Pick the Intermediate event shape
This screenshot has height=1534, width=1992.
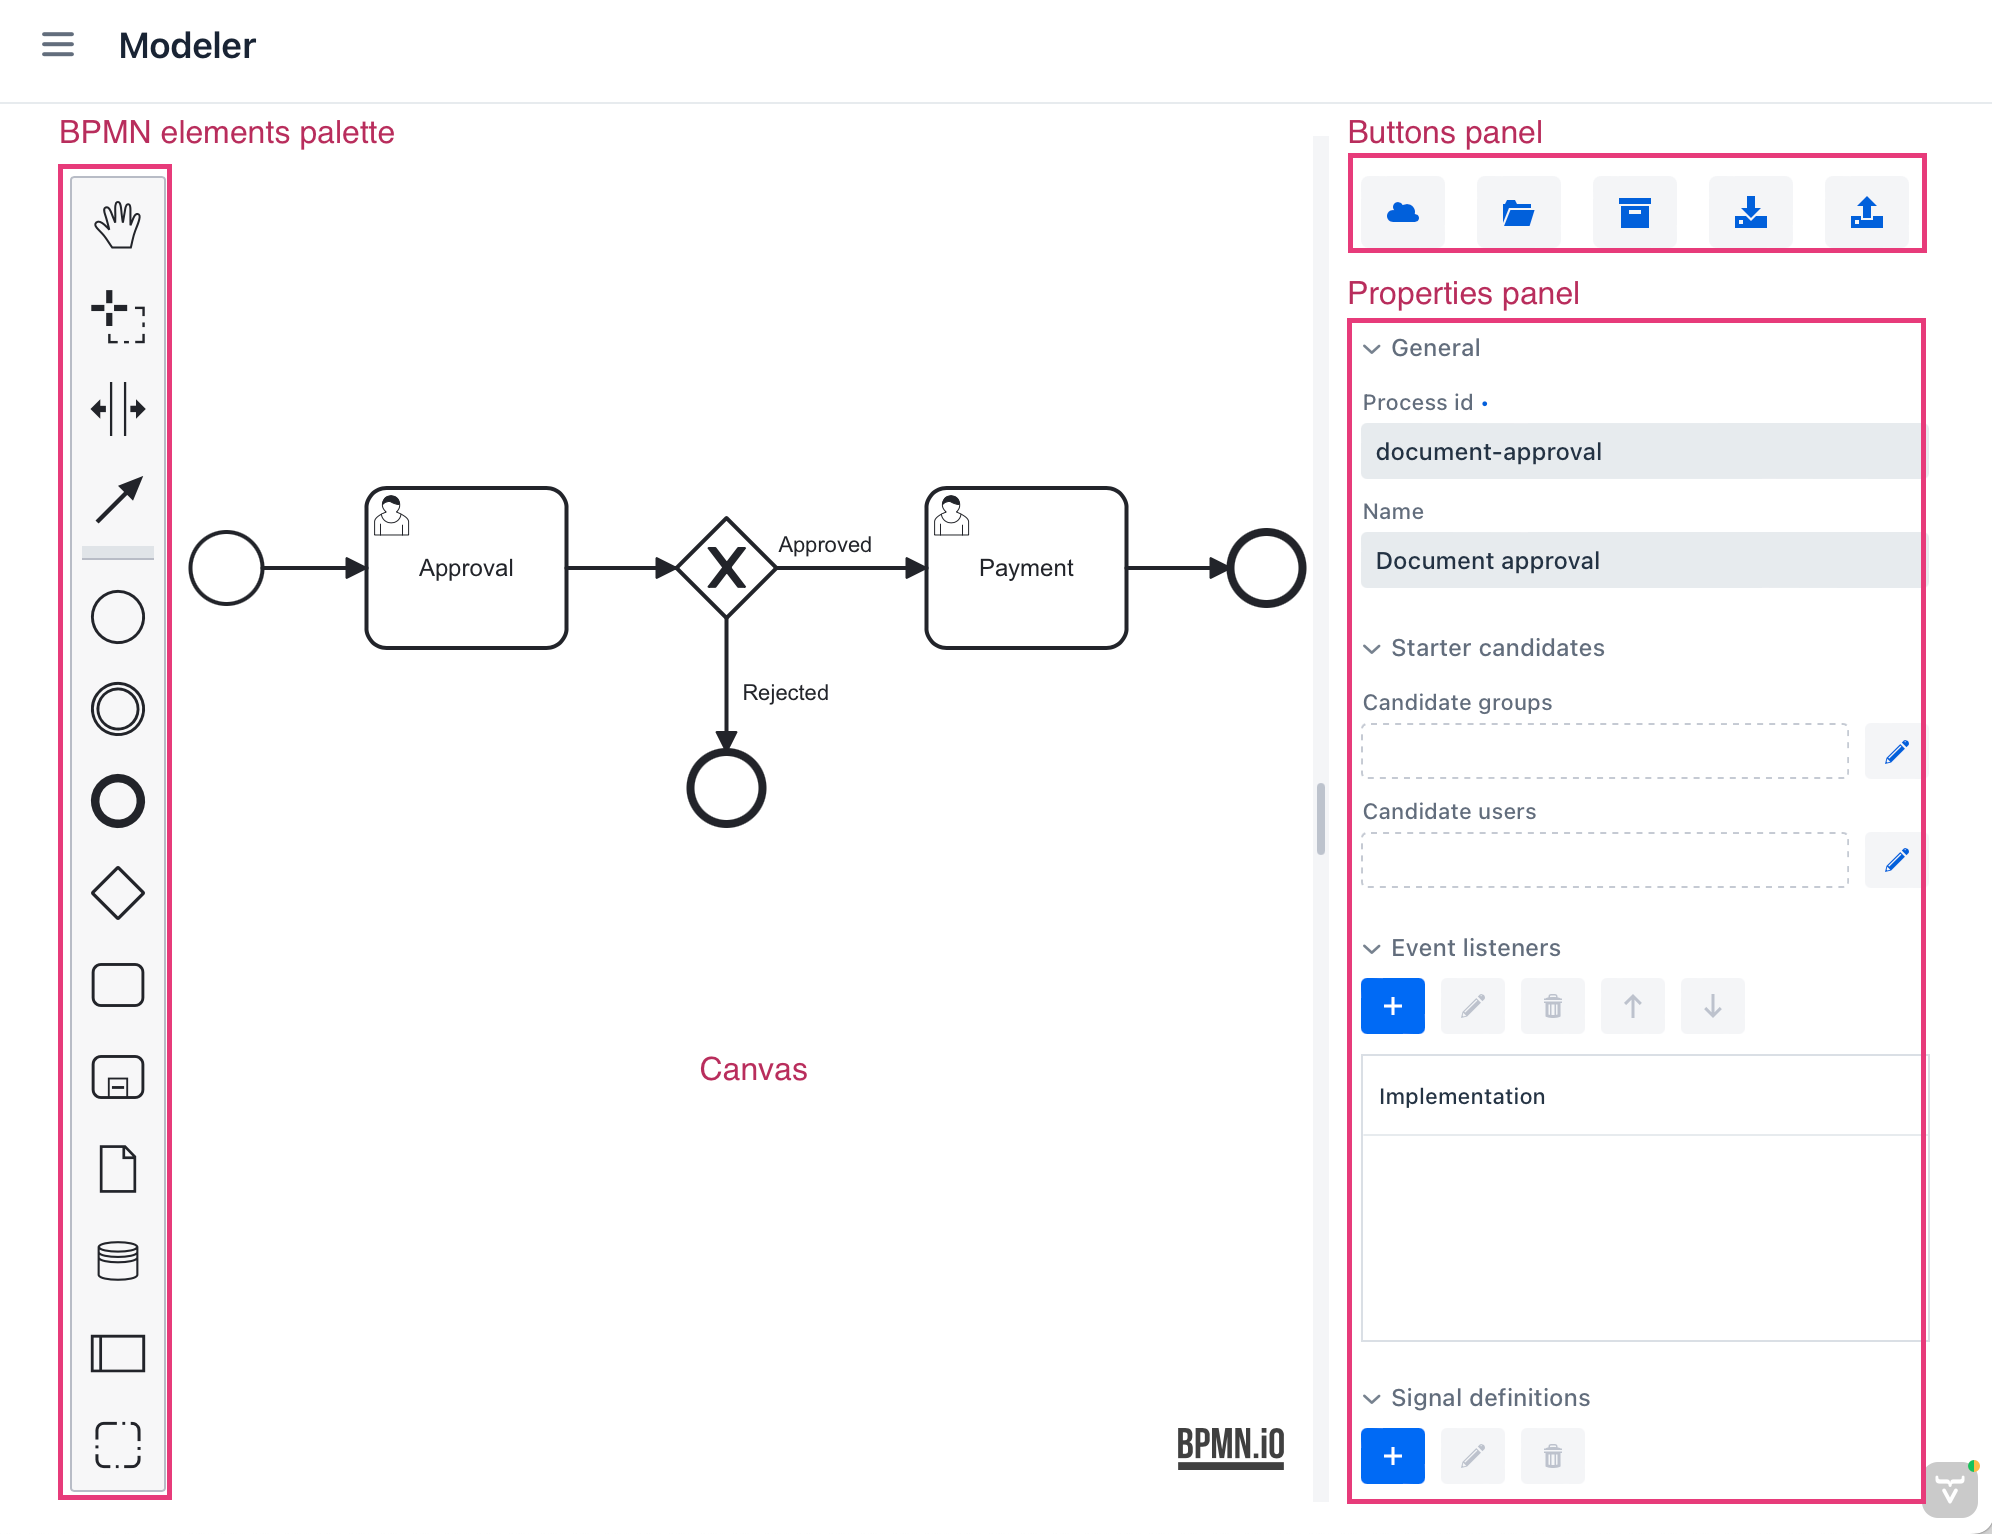117,709
